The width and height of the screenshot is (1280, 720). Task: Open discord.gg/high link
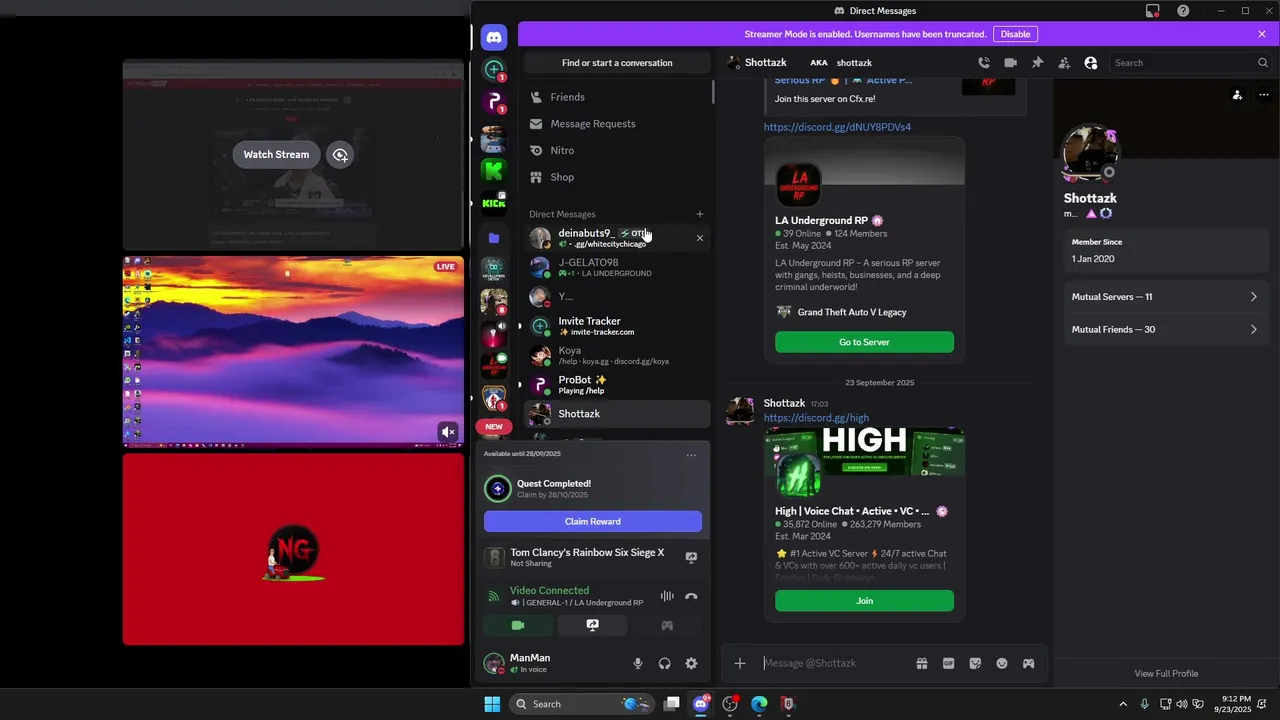pyautogui.click(x=816, y=418)
